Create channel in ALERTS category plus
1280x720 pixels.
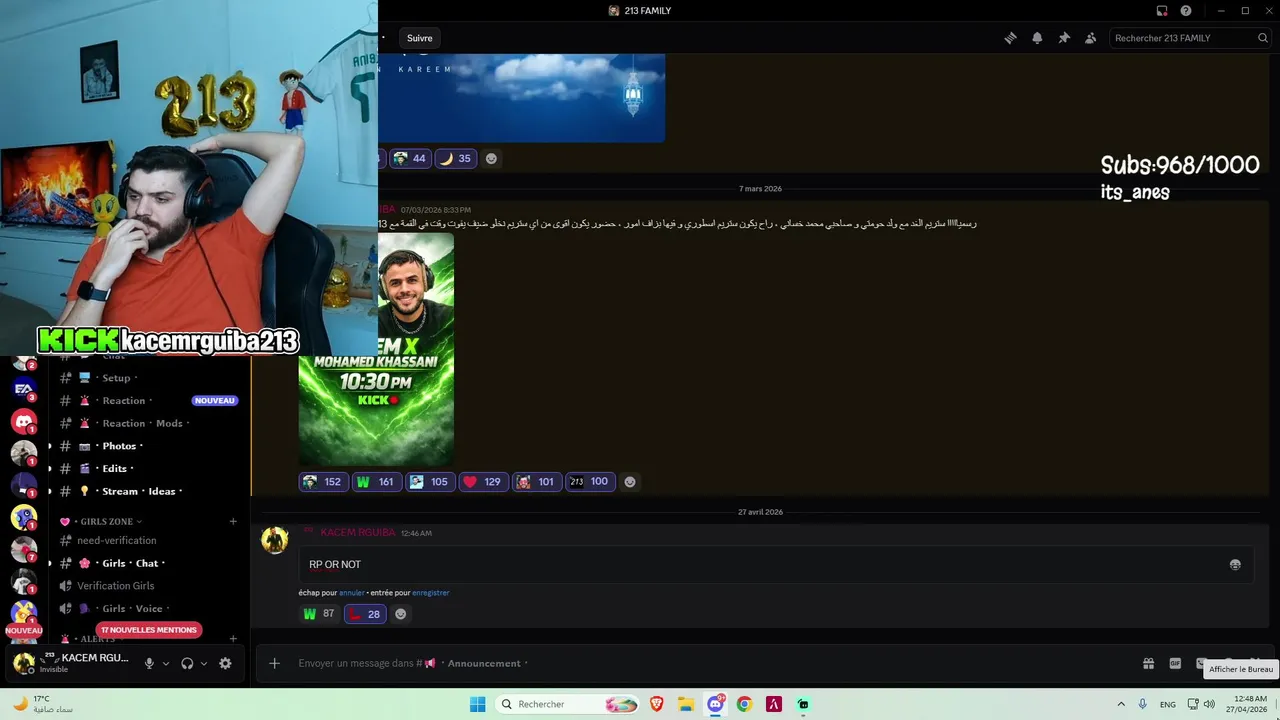(233, 639)
